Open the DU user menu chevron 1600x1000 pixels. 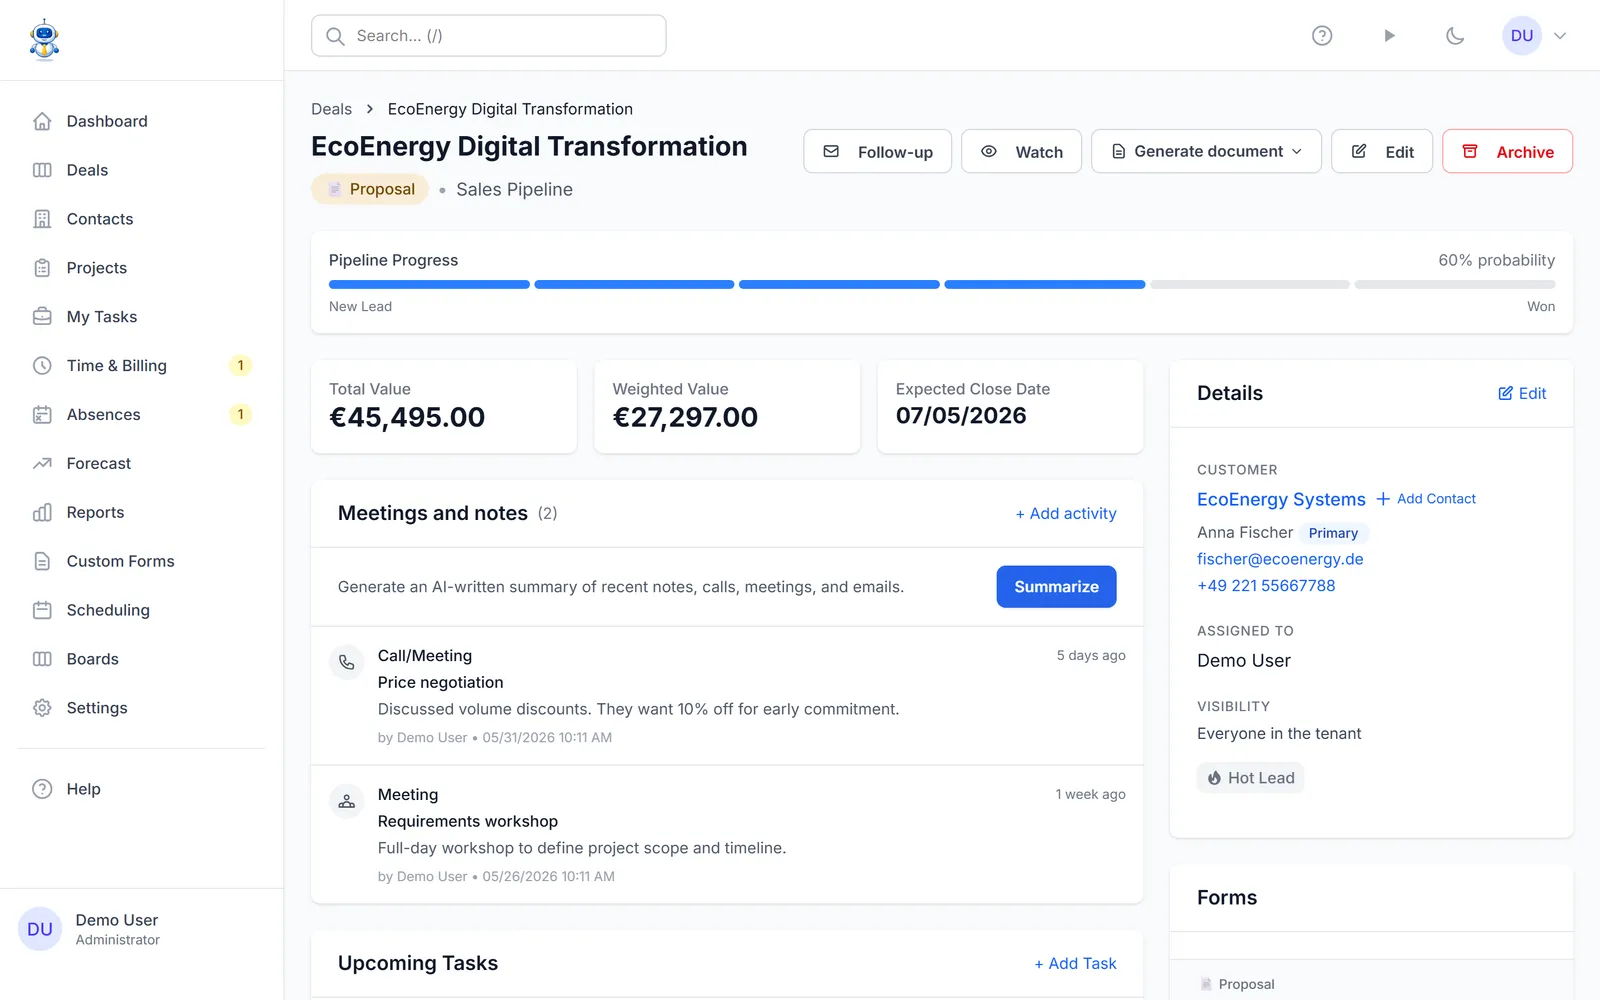[x=1560, y=36]
